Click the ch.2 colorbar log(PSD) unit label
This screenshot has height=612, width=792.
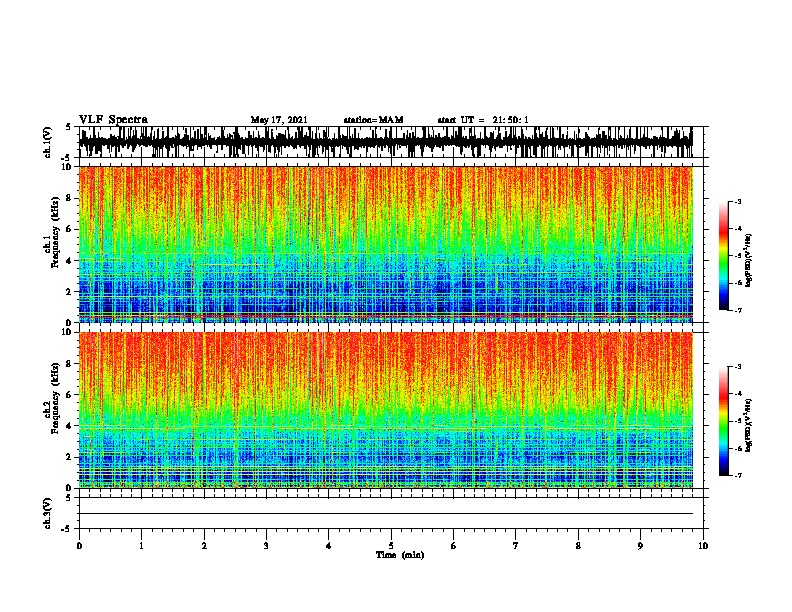coord(748,425)
